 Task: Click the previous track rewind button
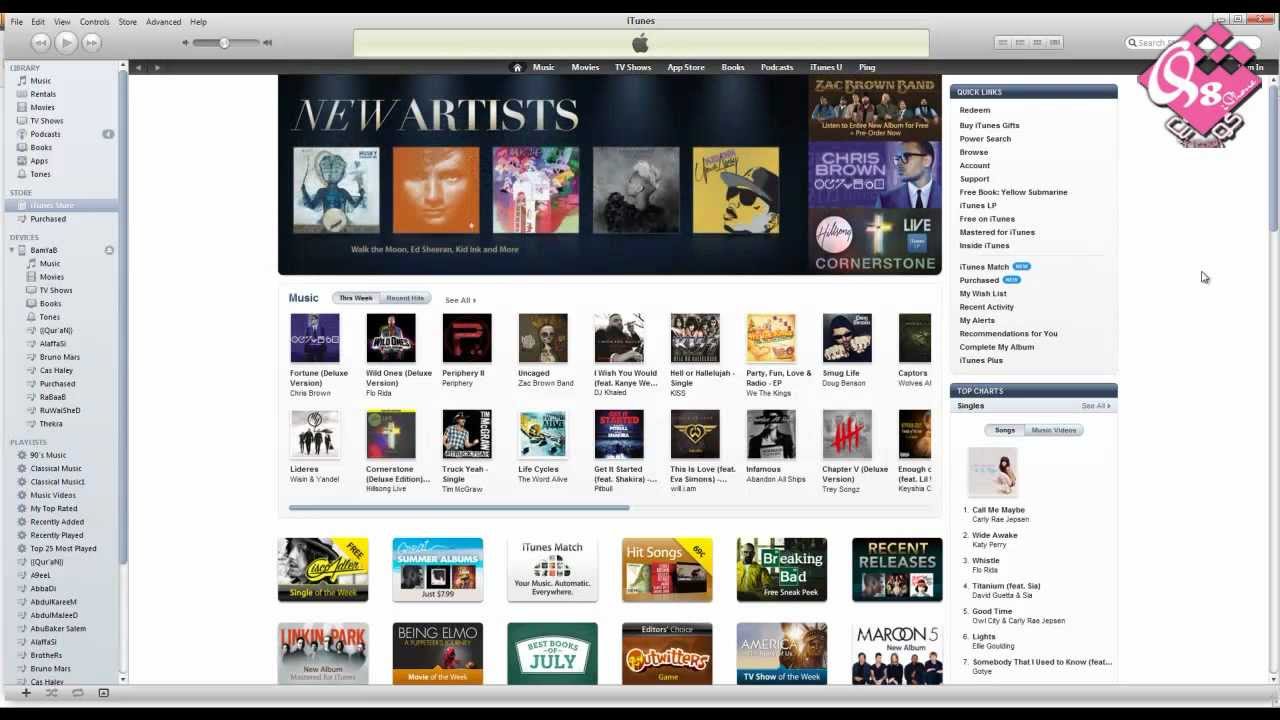[x=41, y=42]
